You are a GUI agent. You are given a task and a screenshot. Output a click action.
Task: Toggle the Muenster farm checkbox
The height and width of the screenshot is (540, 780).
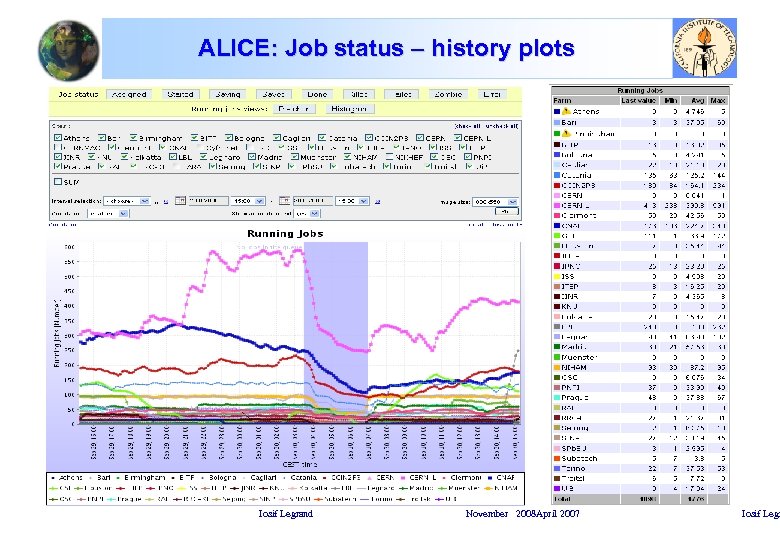294,157
